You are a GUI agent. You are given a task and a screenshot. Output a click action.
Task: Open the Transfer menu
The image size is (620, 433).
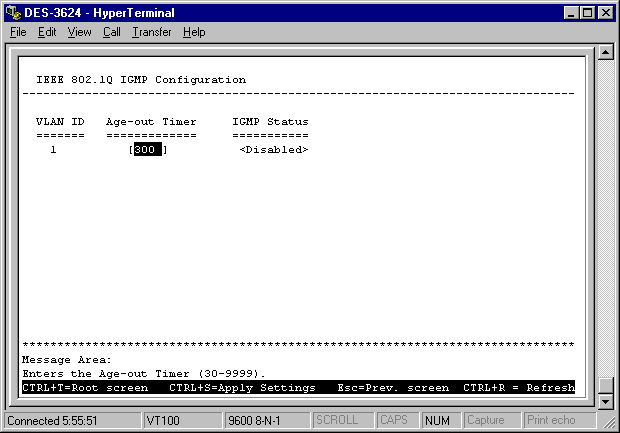(x=151, y=32)
